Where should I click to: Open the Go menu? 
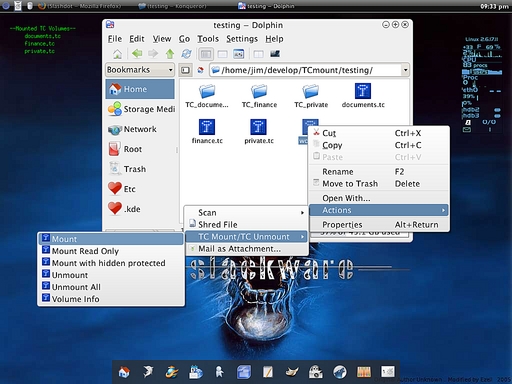184,39
